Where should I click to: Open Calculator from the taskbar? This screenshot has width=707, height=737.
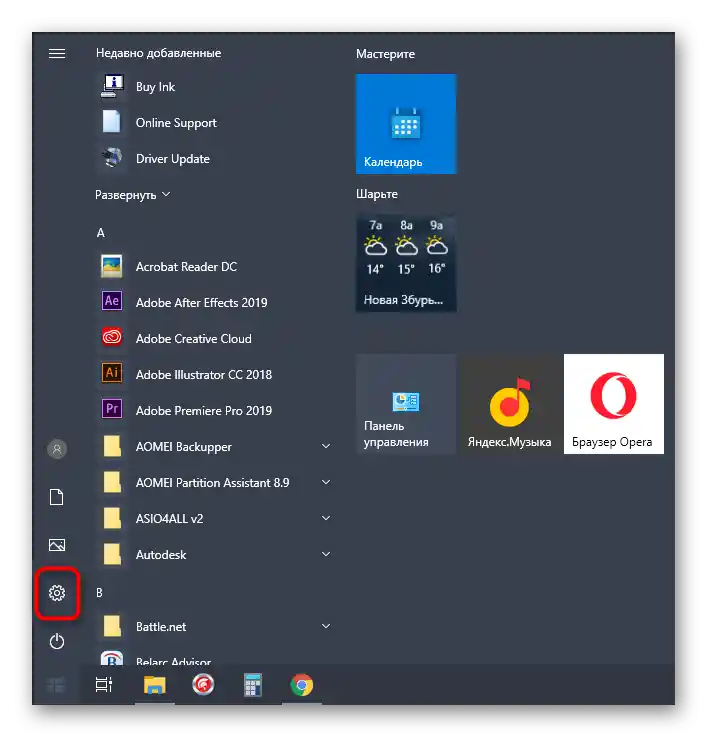click(x=252, y=685)
